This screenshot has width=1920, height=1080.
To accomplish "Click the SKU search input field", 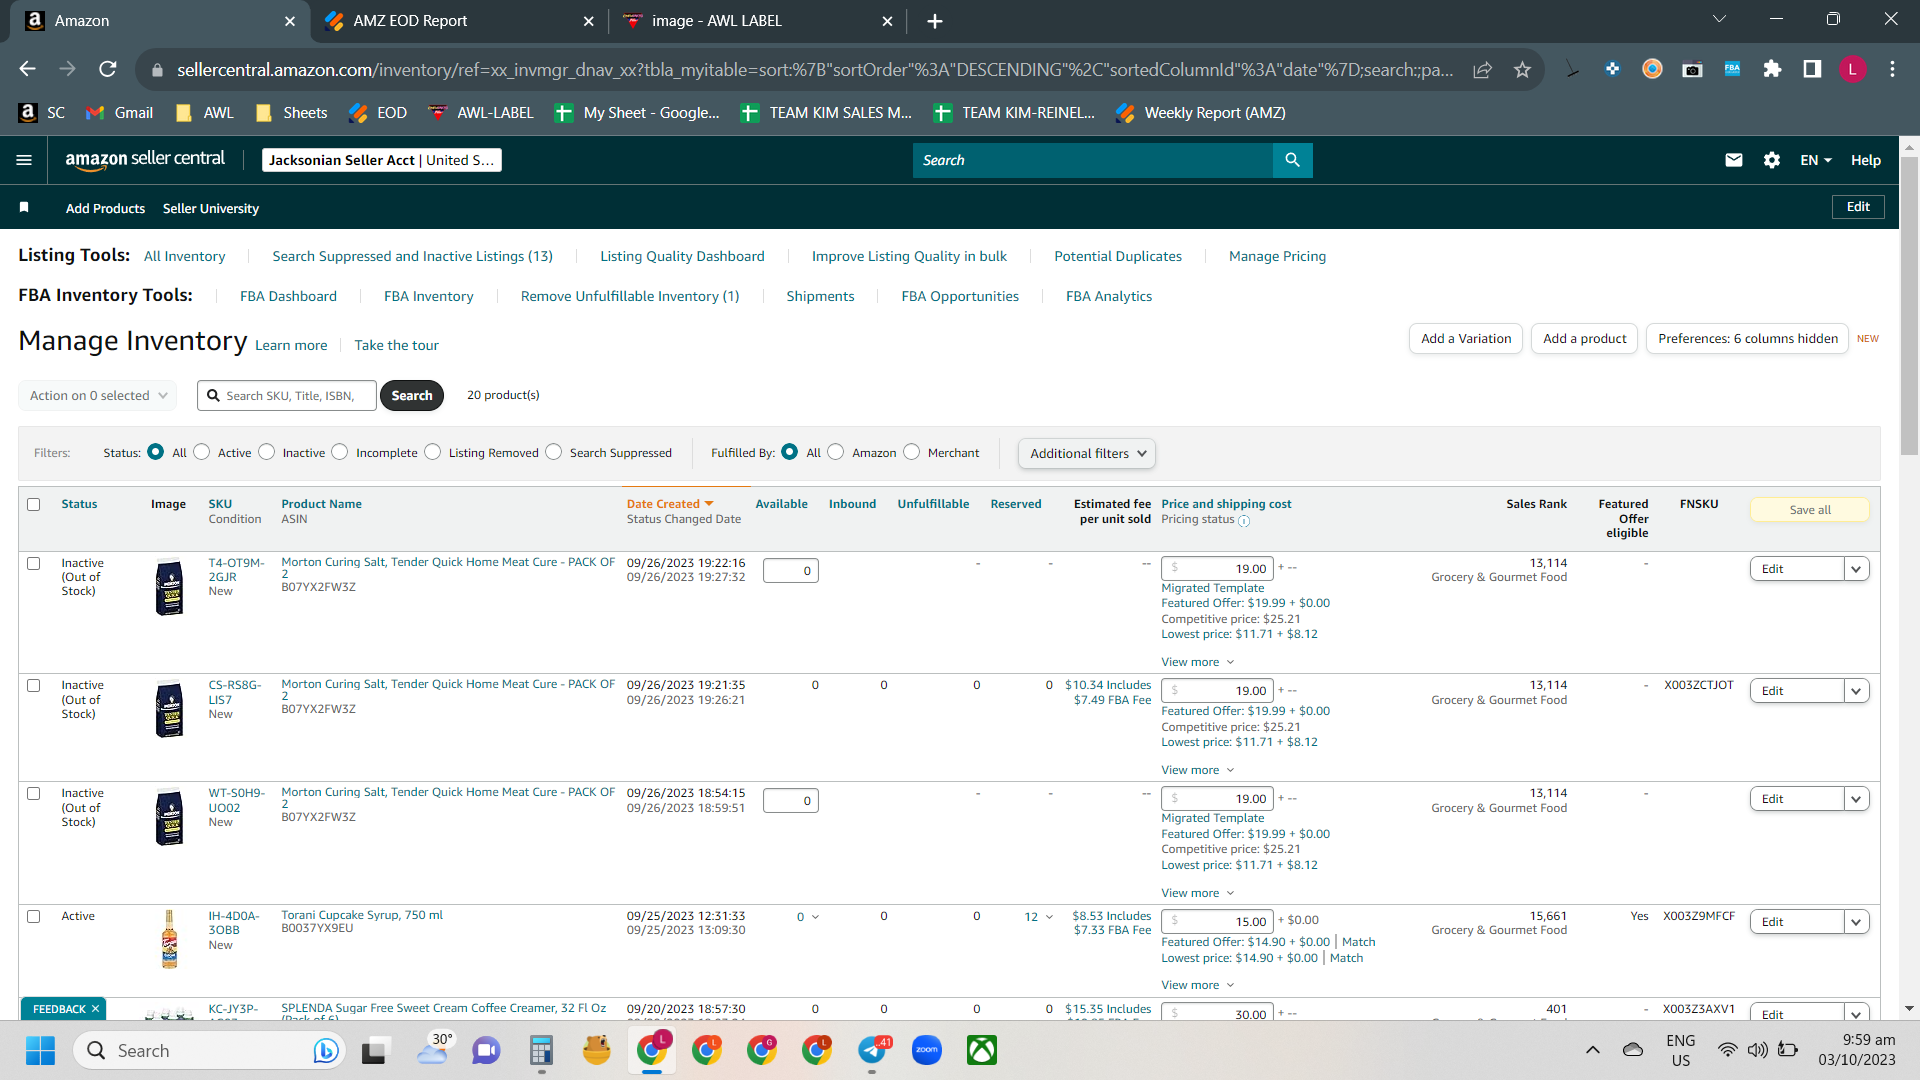I will pos(287,396).
